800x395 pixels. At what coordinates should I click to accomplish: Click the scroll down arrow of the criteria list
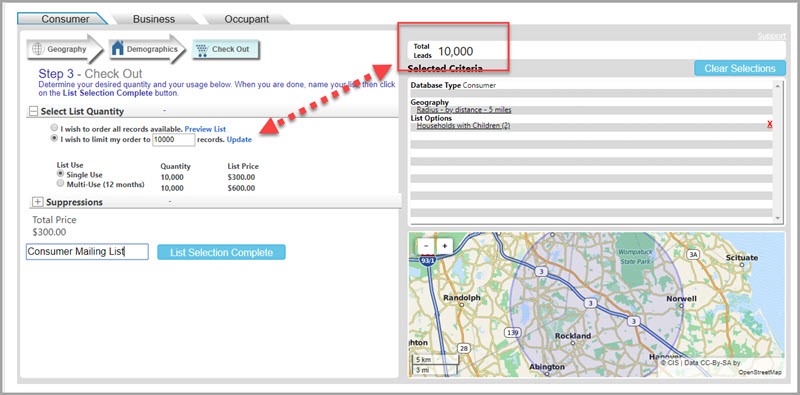[x=778, y=218]
